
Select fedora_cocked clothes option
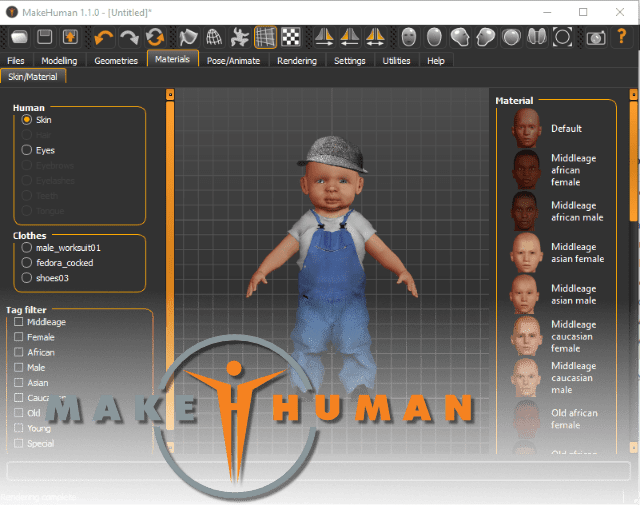pos(27,263)
